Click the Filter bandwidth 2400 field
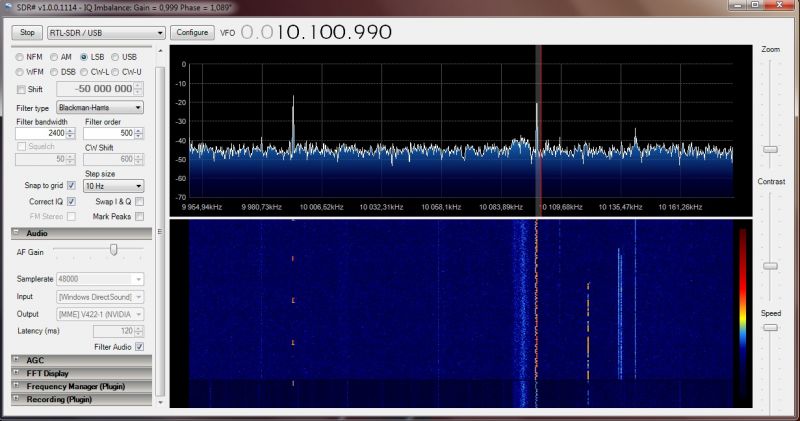Viewport: 800px width, 421px height. tap(41, 133)
